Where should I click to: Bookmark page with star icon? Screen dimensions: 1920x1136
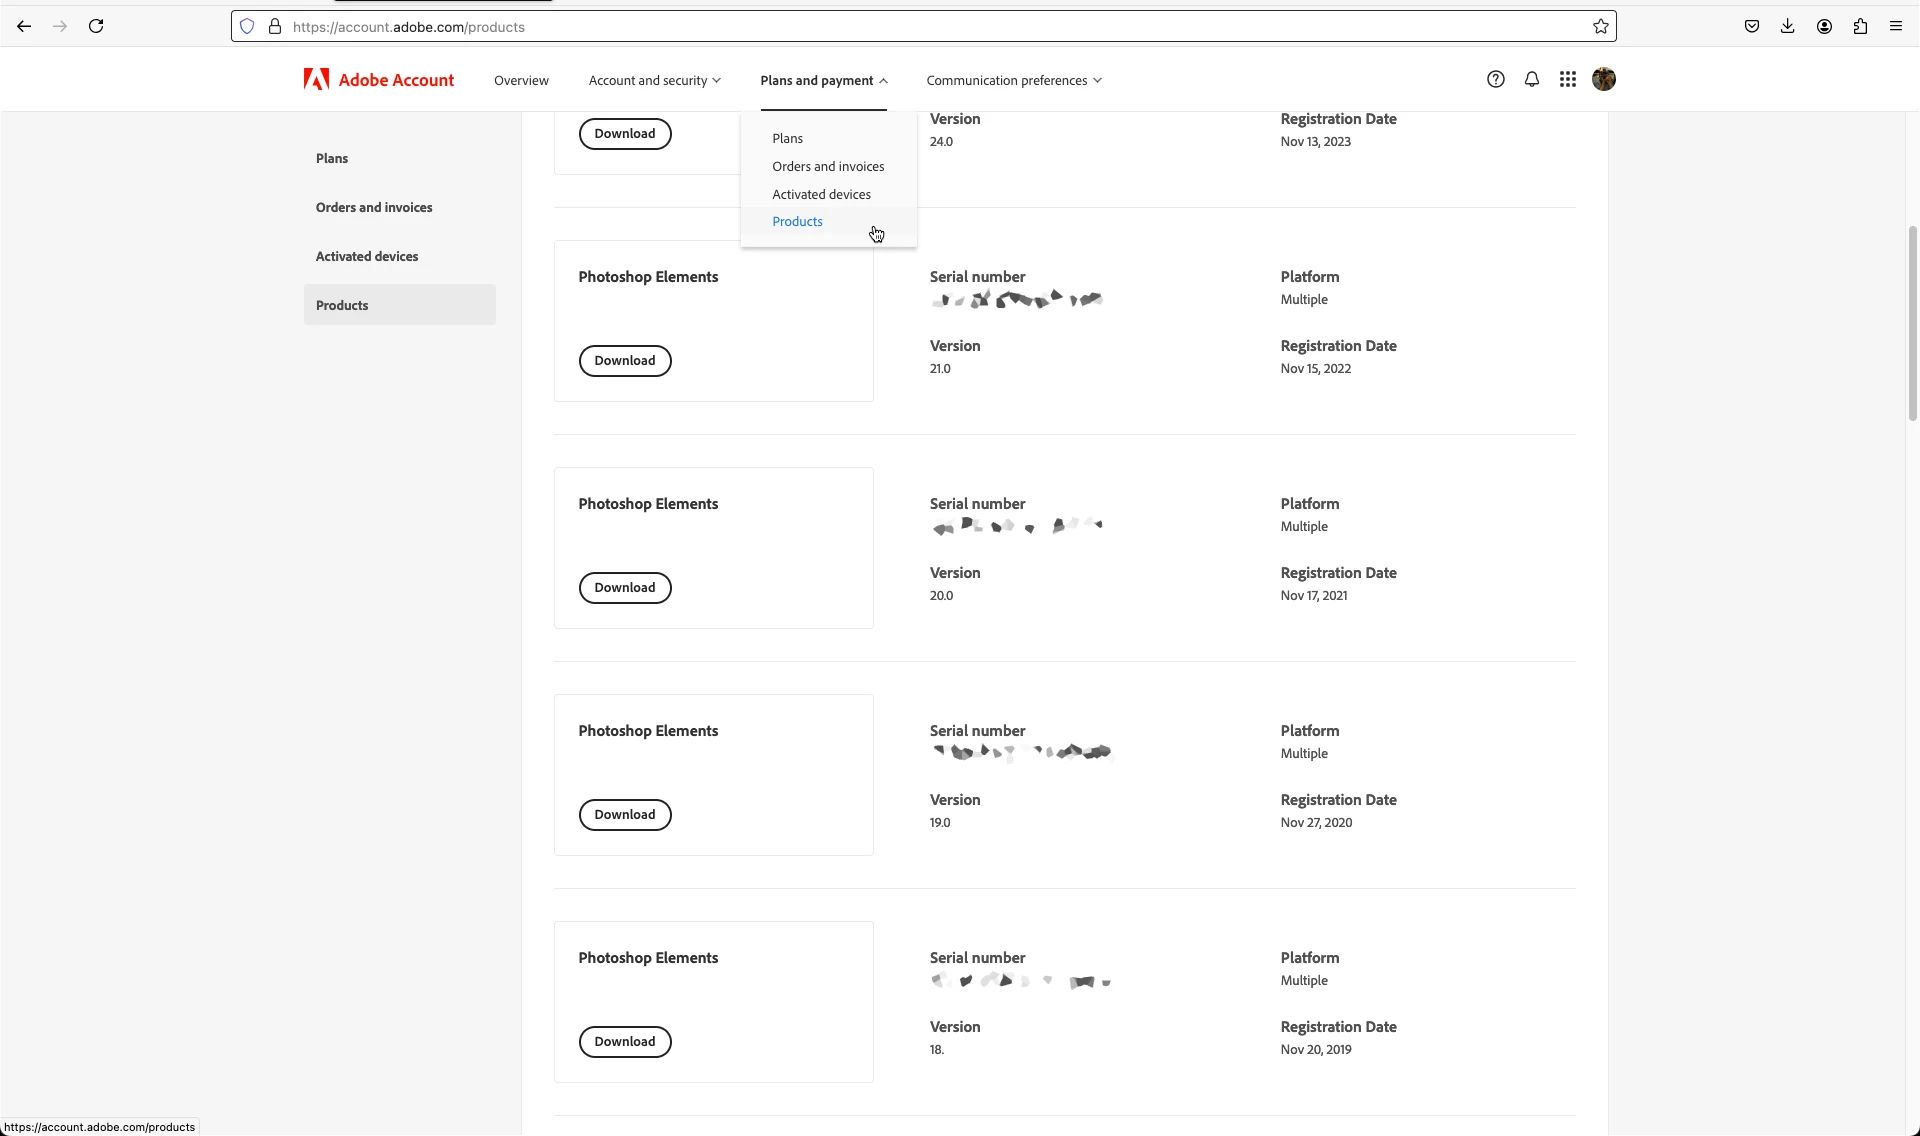click(x=1600, y=27)
